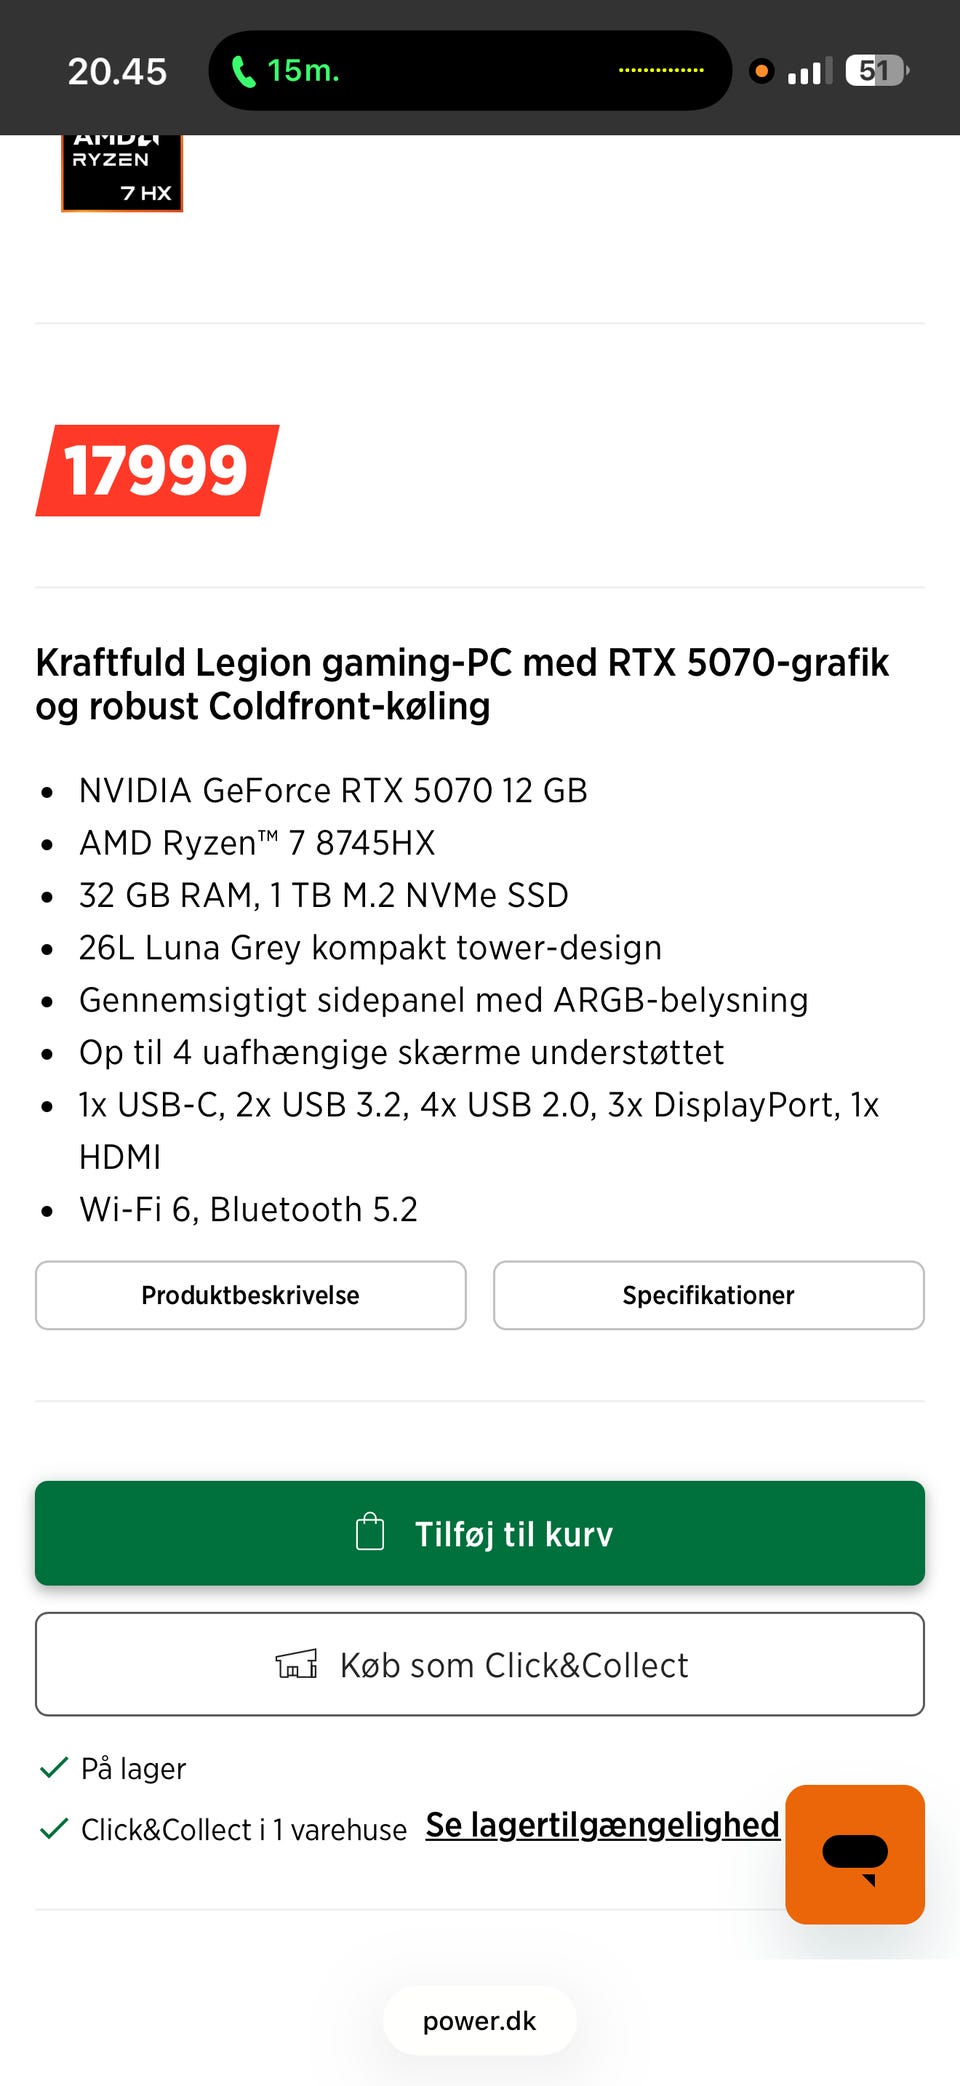Tap the På lager checkmark icon
This screenshot has width=960, height=2086.
[x=53, y=1768]
